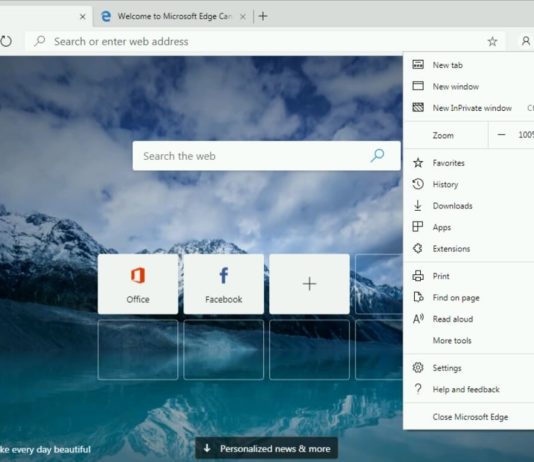Decrease zoom with the minus button
The height and width of the screenshot is (462, 534).
pyautogui.click(x=501, y=135)
